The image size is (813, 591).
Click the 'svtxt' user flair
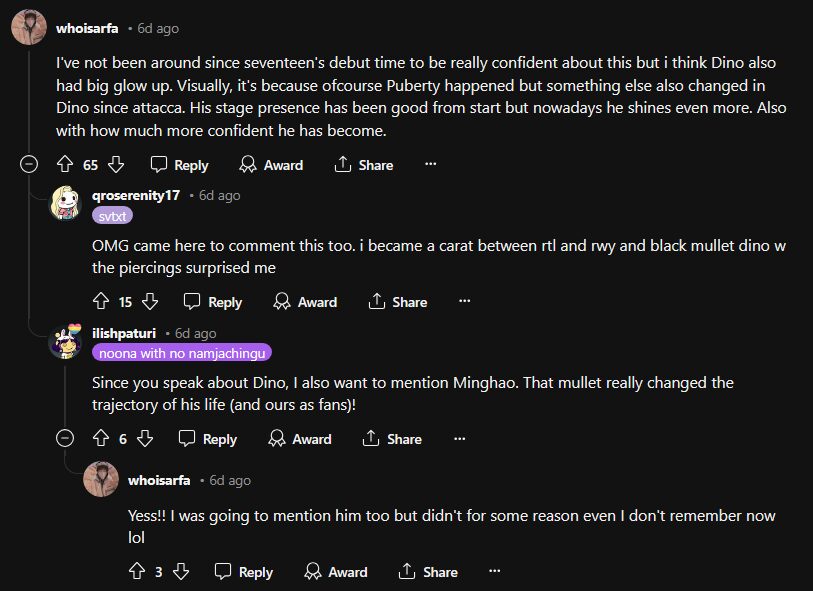point(112,215)
